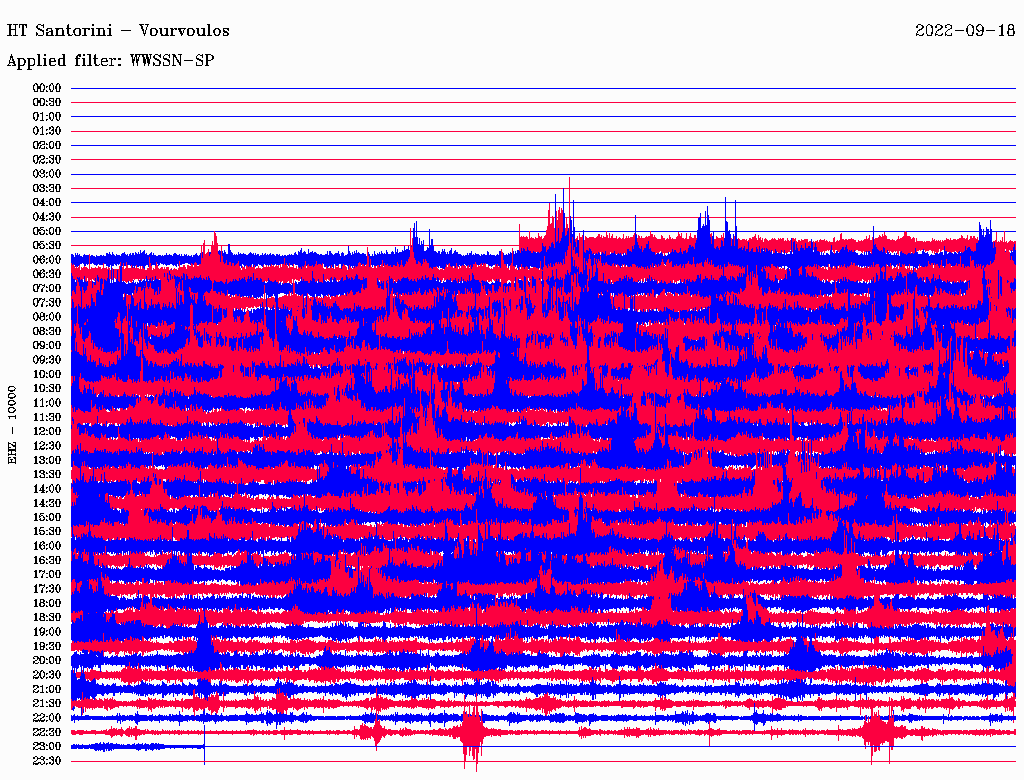
Task: Select the 09:30 time label
Action: [x=47, y=360]
